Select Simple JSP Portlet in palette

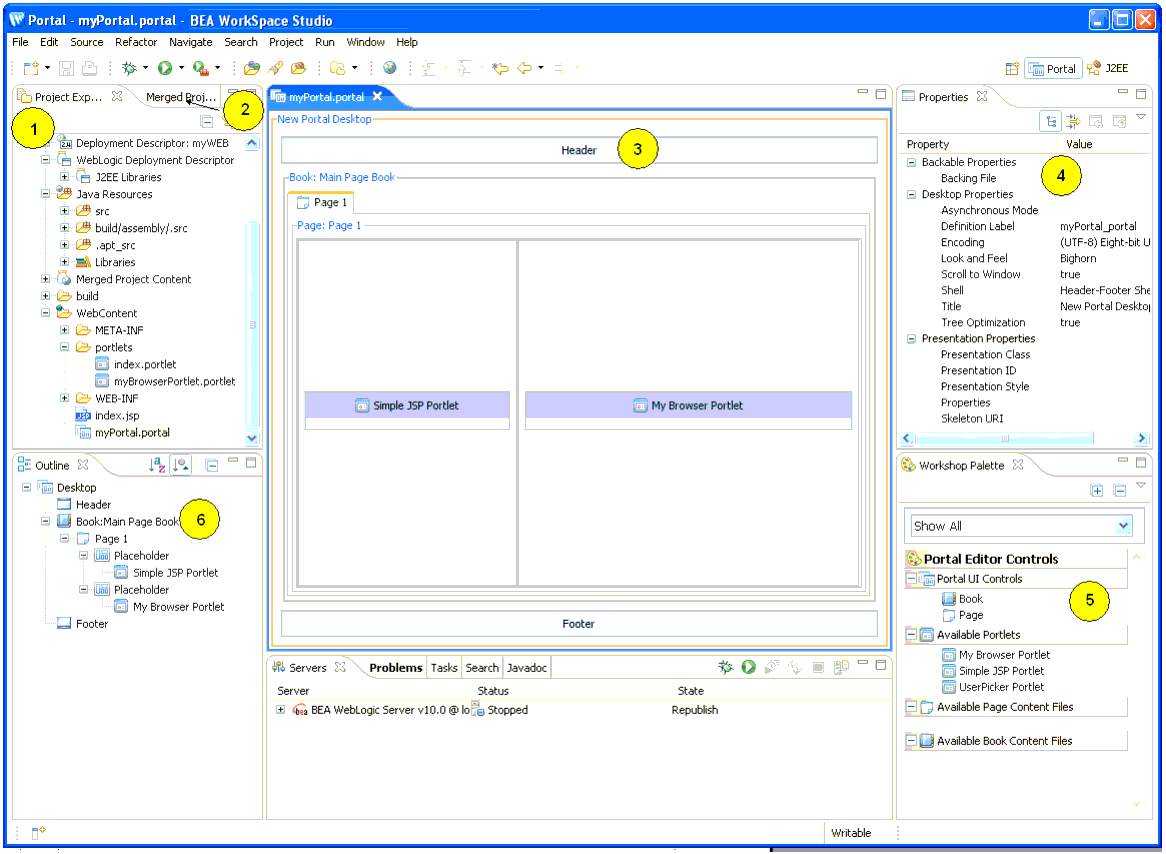tap(993, 671)
